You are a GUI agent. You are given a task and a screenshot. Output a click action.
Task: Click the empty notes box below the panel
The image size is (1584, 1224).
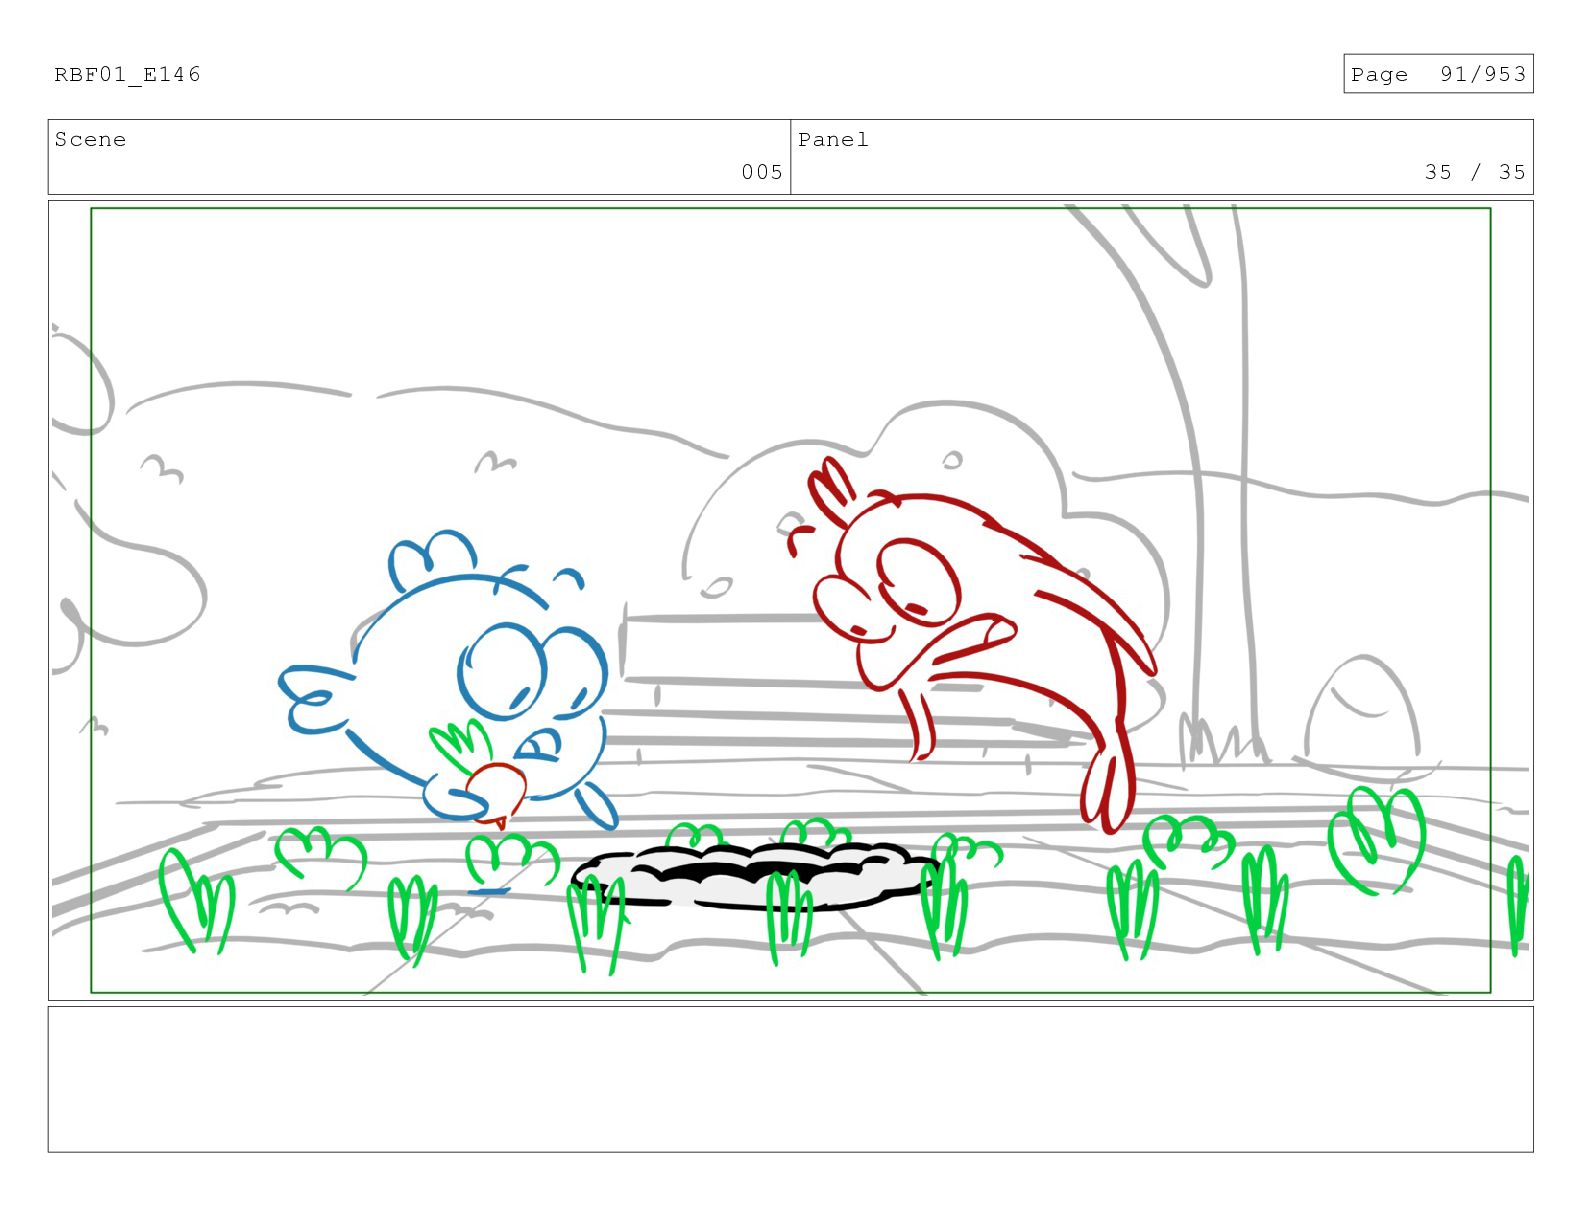pos(790,1079)
